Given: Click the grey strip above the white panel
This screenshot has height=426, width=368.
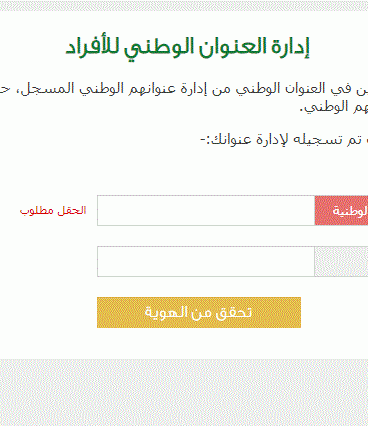Looking at the screenshot, I should coord(184,5).
